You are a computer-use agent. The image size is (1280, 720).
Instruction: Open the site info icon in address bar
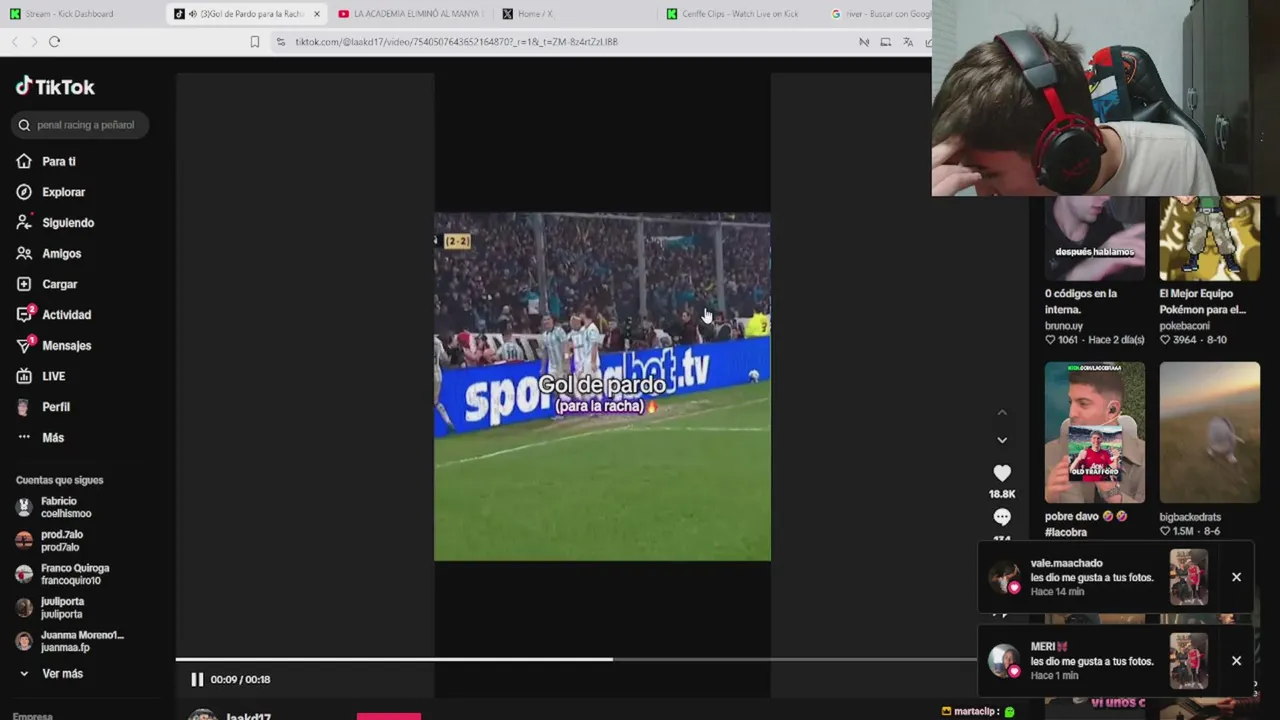[281, 42]
